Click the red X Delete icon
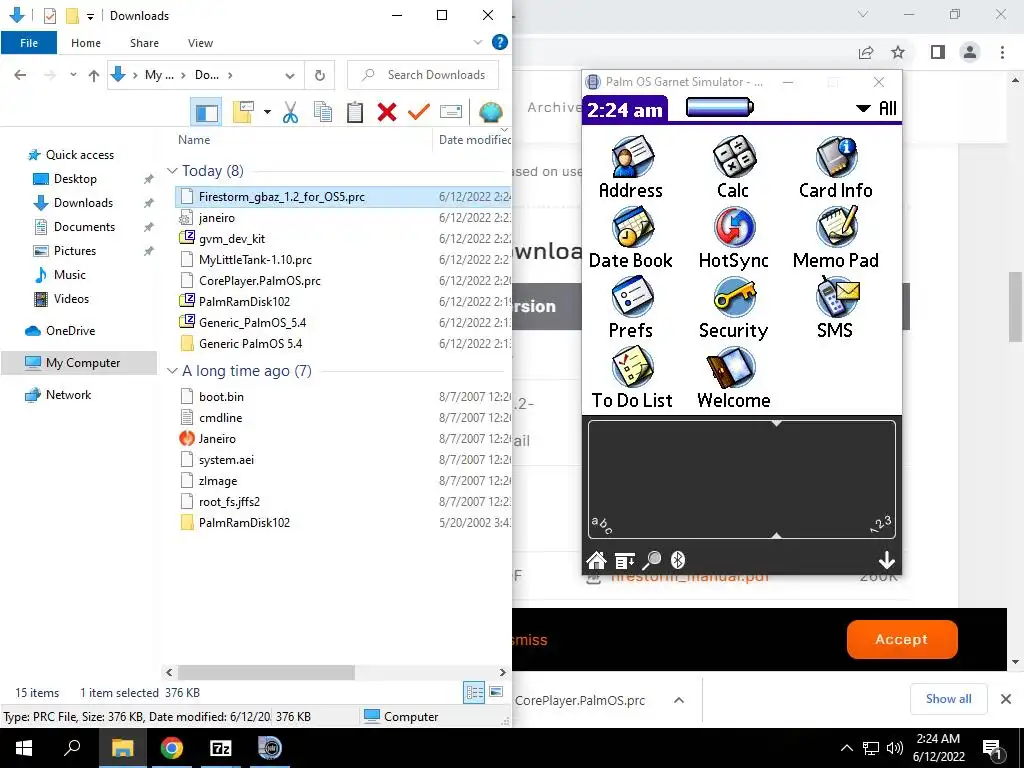 387,112
